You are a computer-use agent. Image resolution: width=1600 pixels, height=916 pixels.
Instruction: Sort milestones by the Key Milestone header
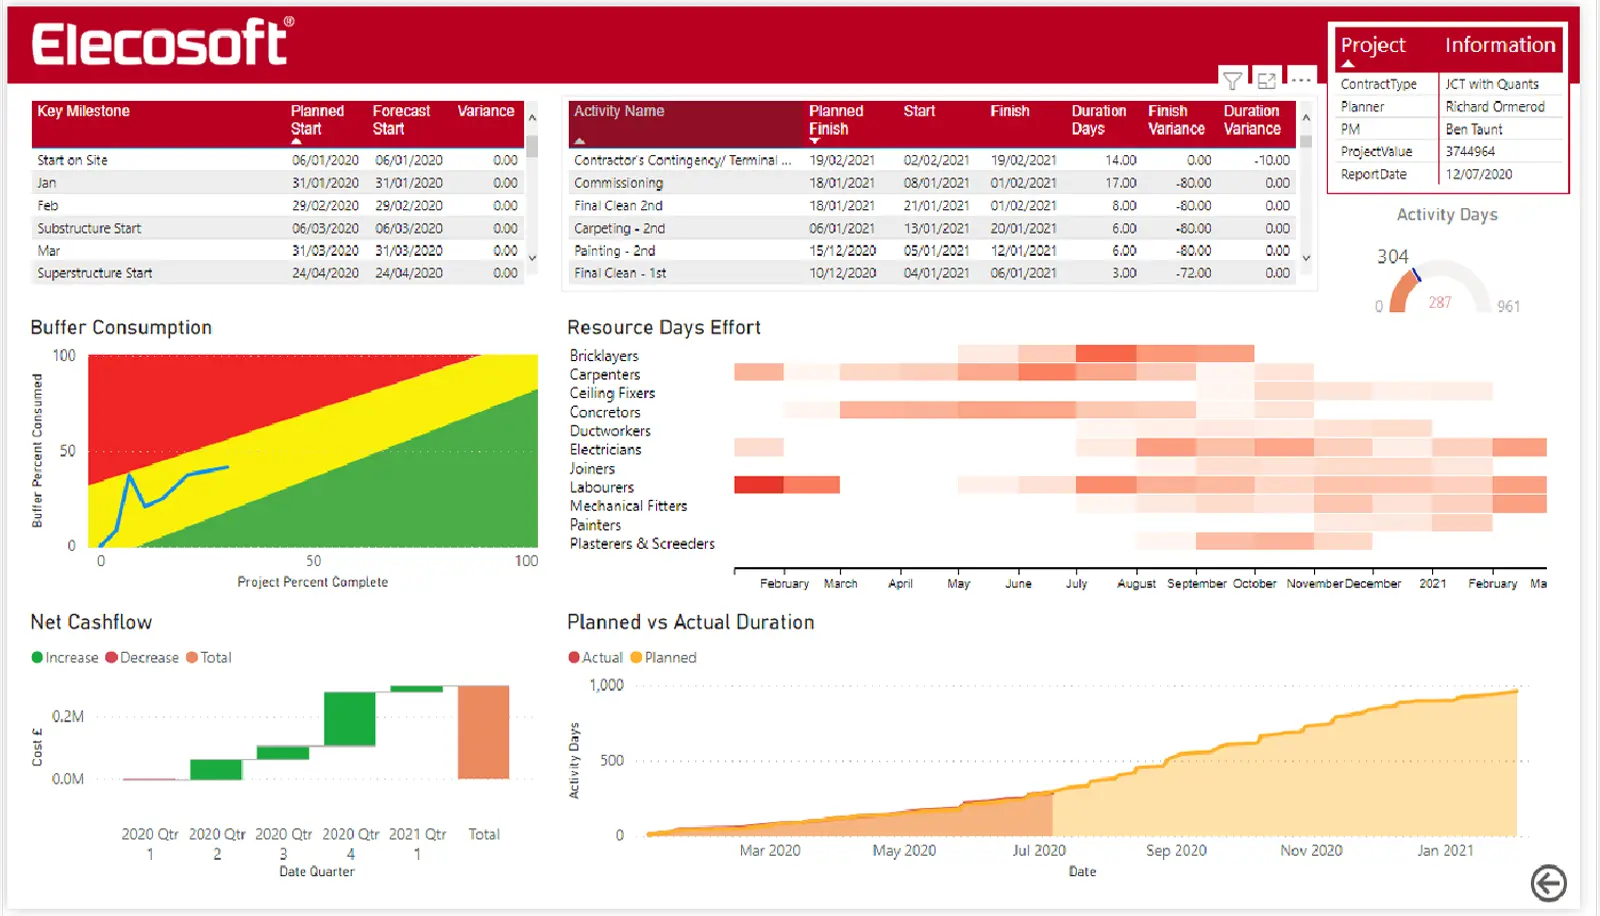click(x=83, y=111)
